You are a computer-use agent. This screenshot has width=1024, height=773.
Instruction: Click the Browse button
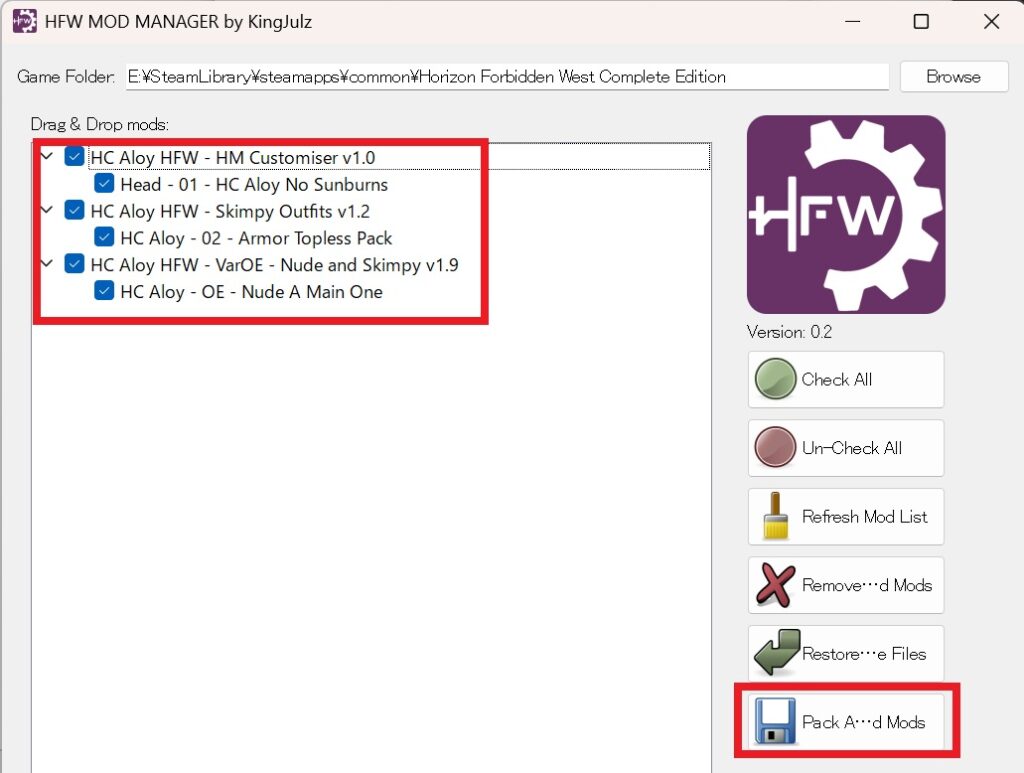953,76
